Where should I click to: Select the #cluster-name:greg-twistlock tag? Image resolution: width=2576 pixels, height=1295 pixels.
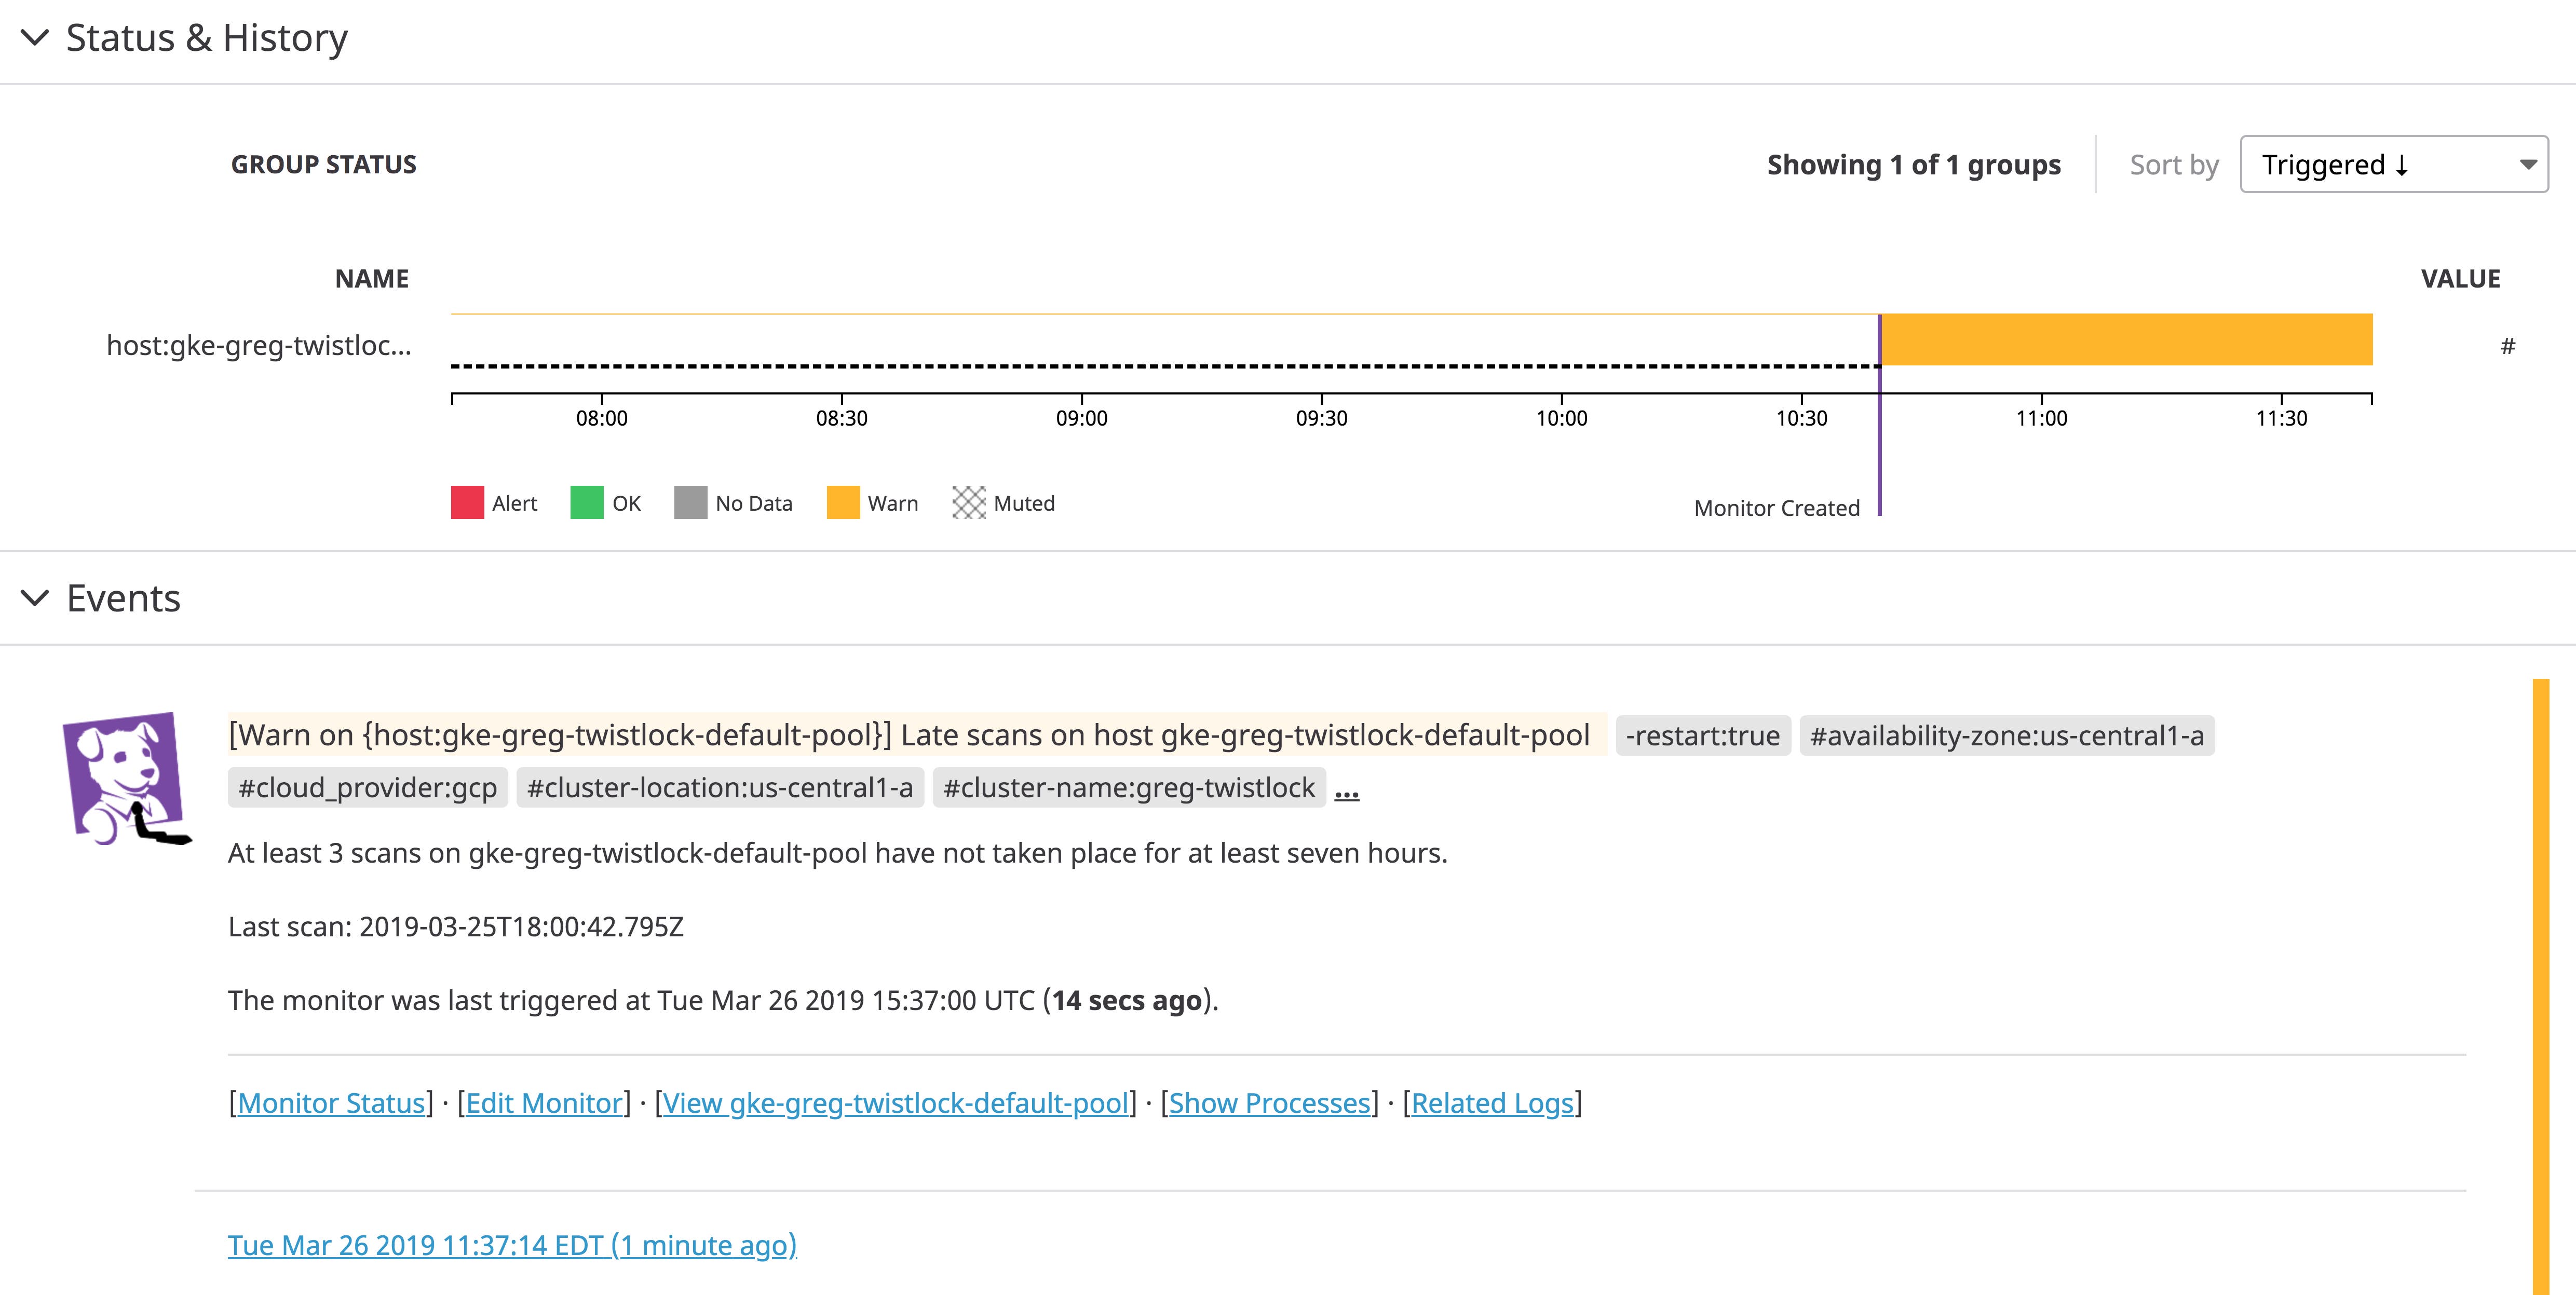(1128, 788)
